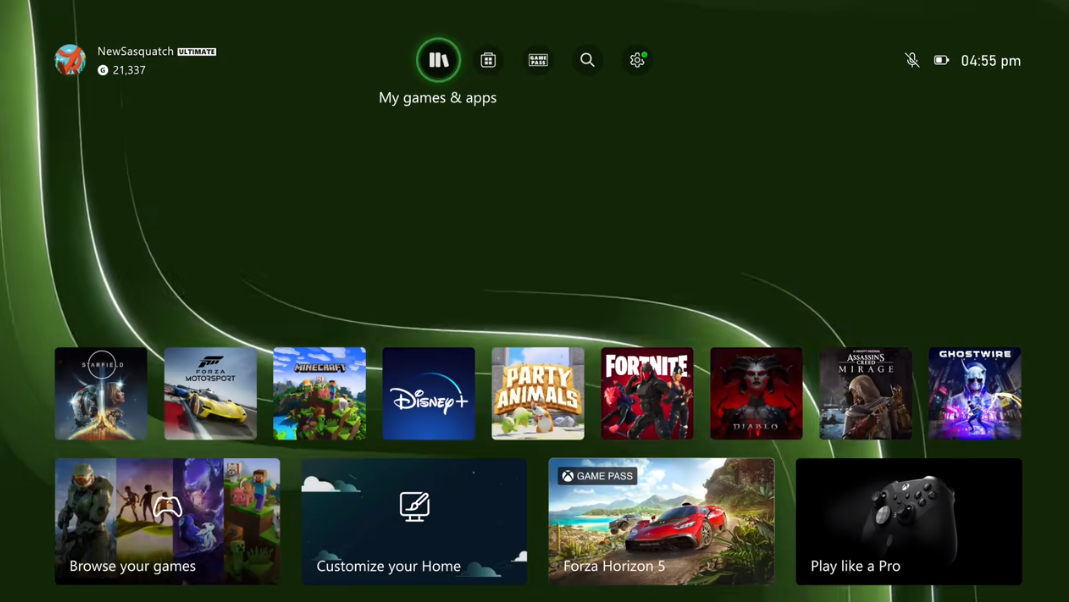Unmute the microphone icon
The height and width of the screenshot is (602, 1069).
click(912, 60)
